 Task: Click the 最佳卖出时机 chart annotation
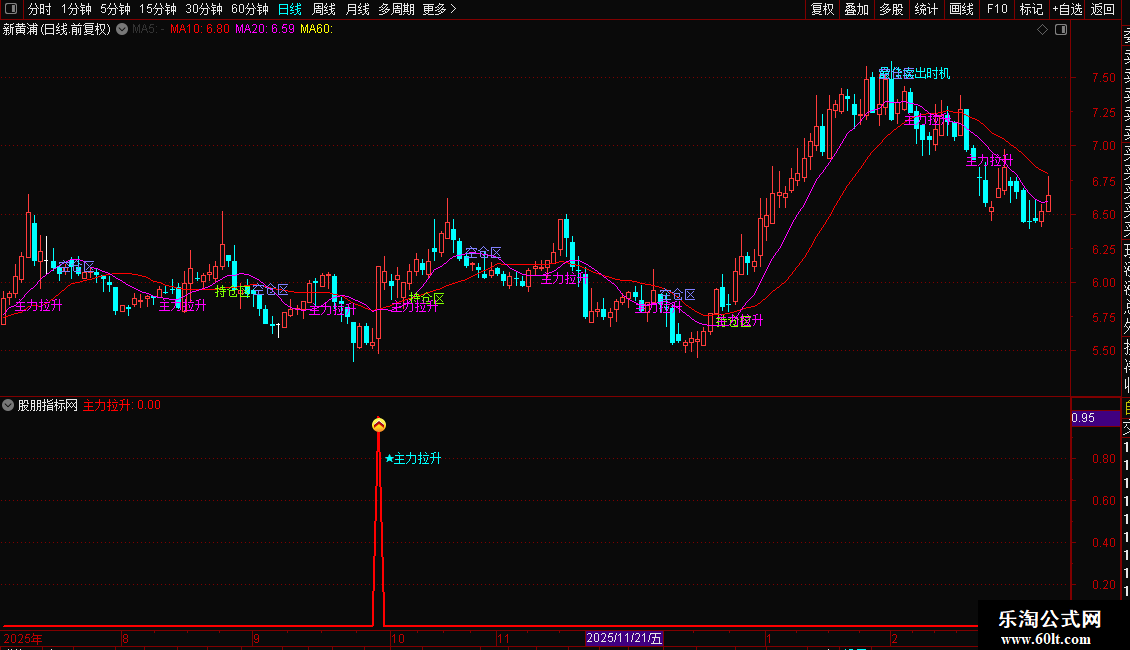[x=914, y=74]
